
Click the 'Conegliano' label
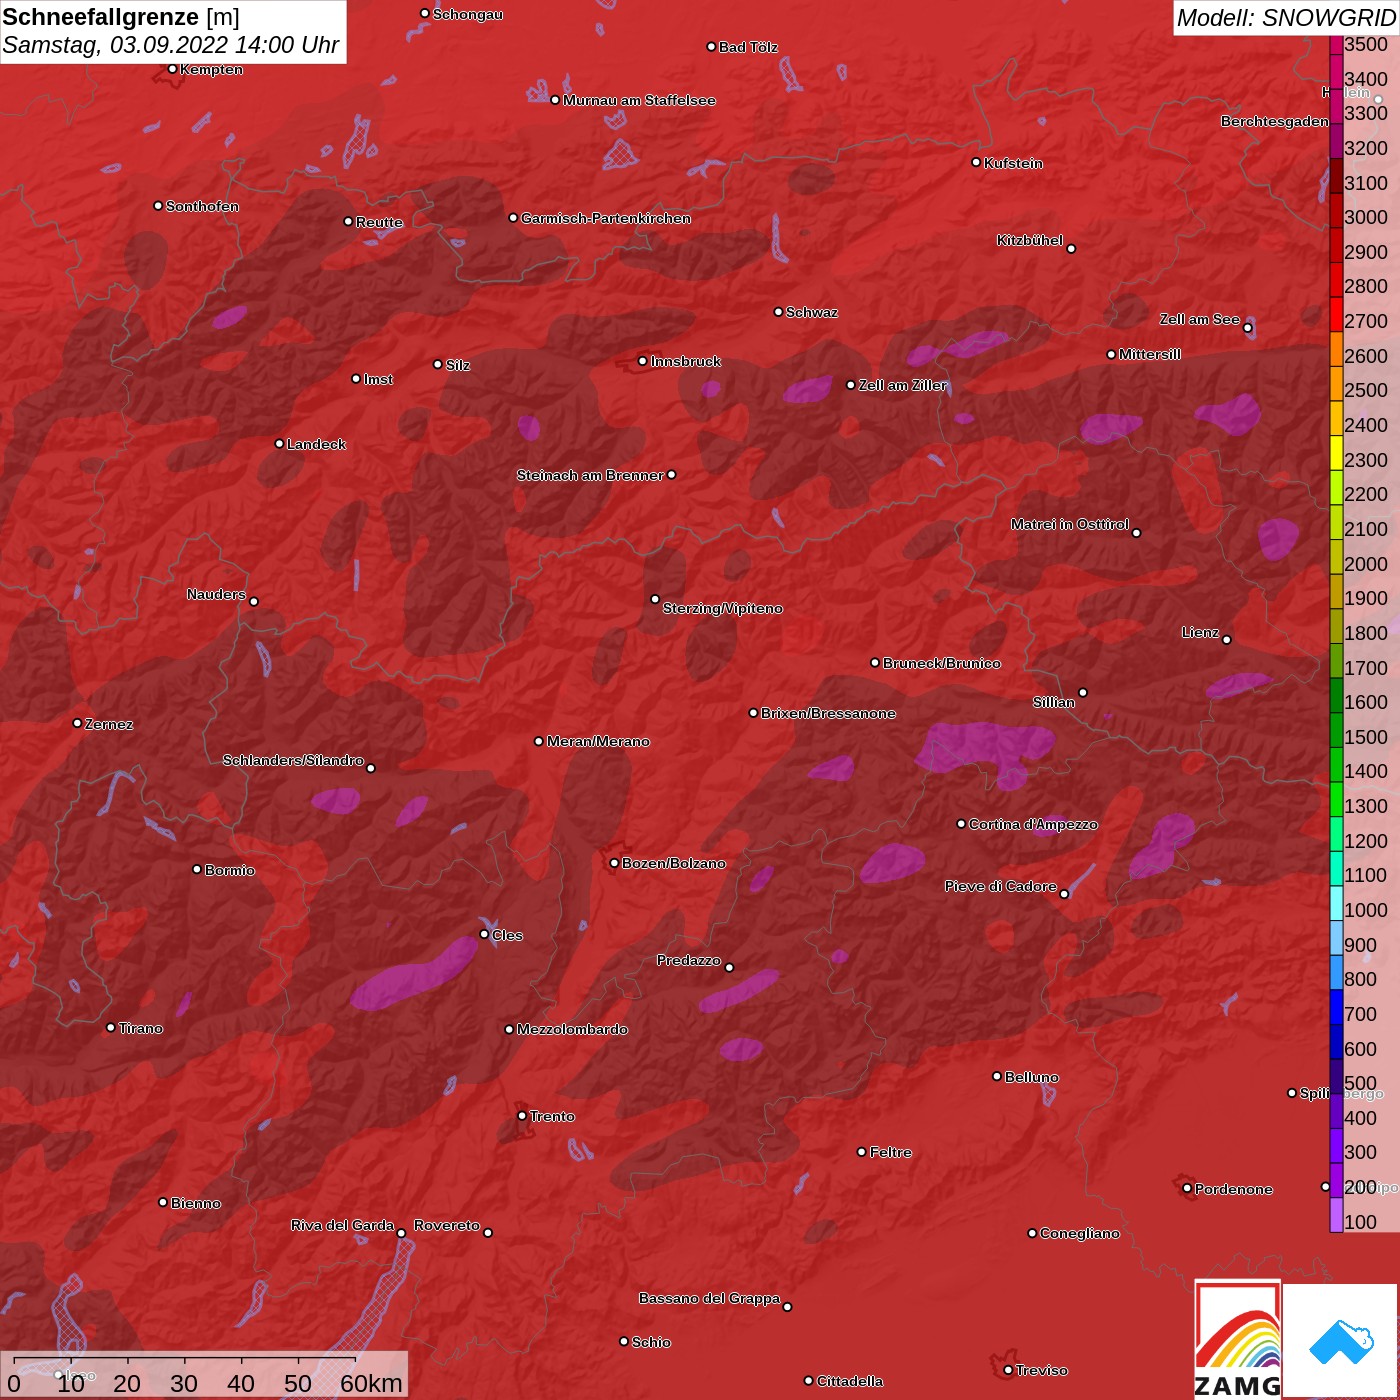pos(1080,1233)
